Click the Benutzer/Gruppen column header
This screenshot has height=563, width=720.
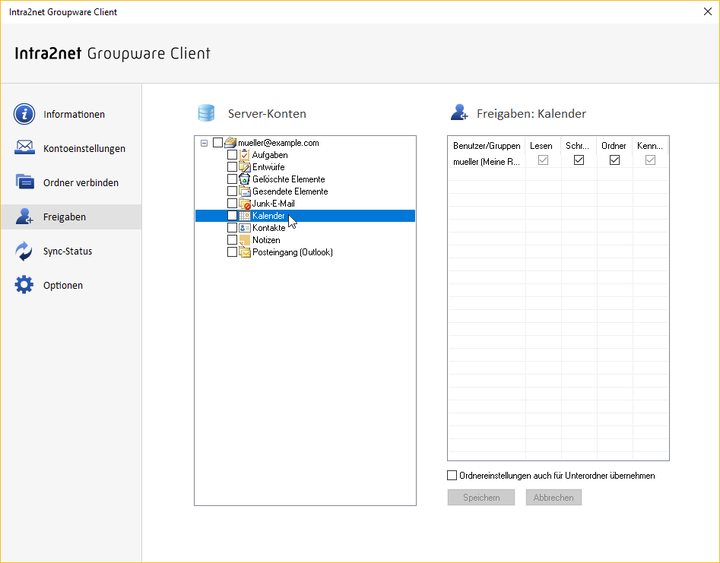[486, 146]
